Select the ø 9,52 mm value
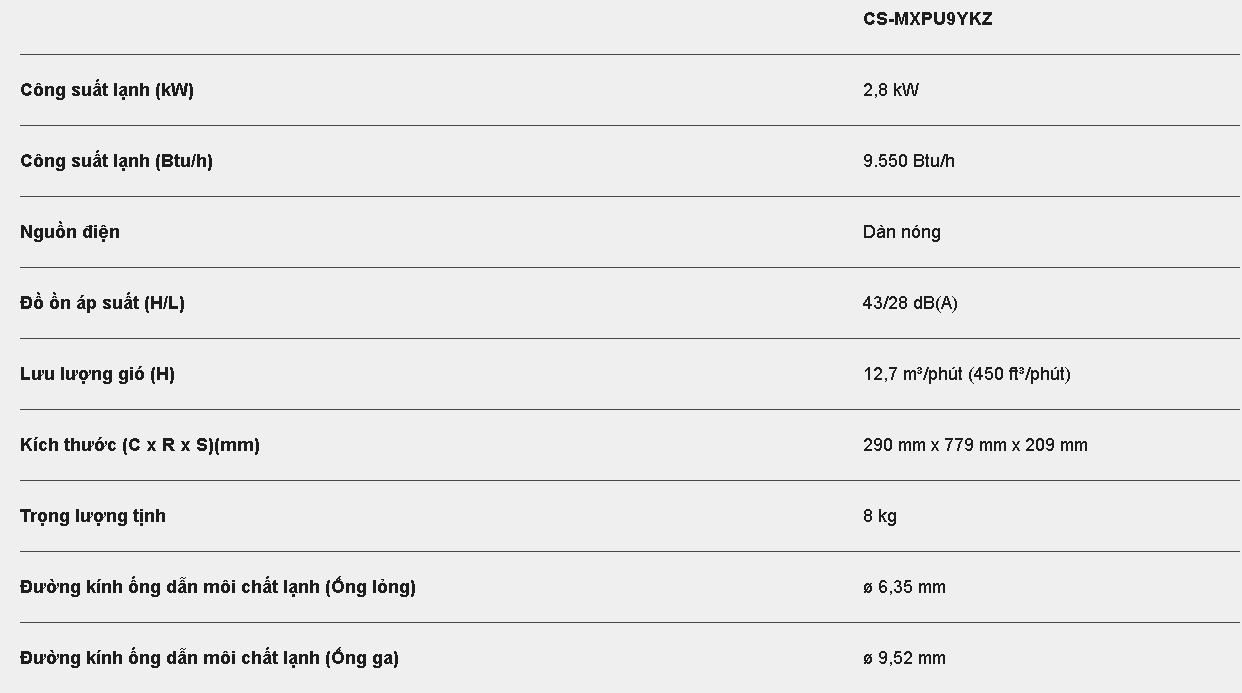 tap(904, 658)
